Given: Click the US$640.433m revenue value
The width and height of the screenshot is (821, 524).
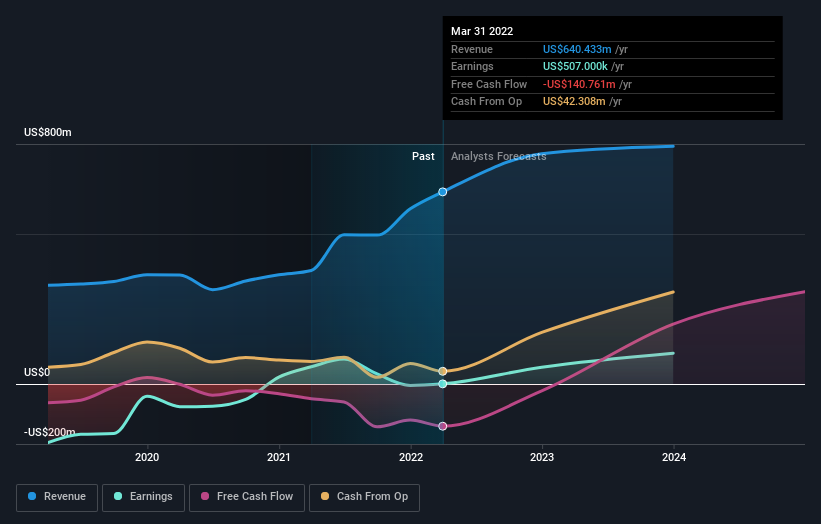Looking at the screenshot, I should tap(577, 49).
